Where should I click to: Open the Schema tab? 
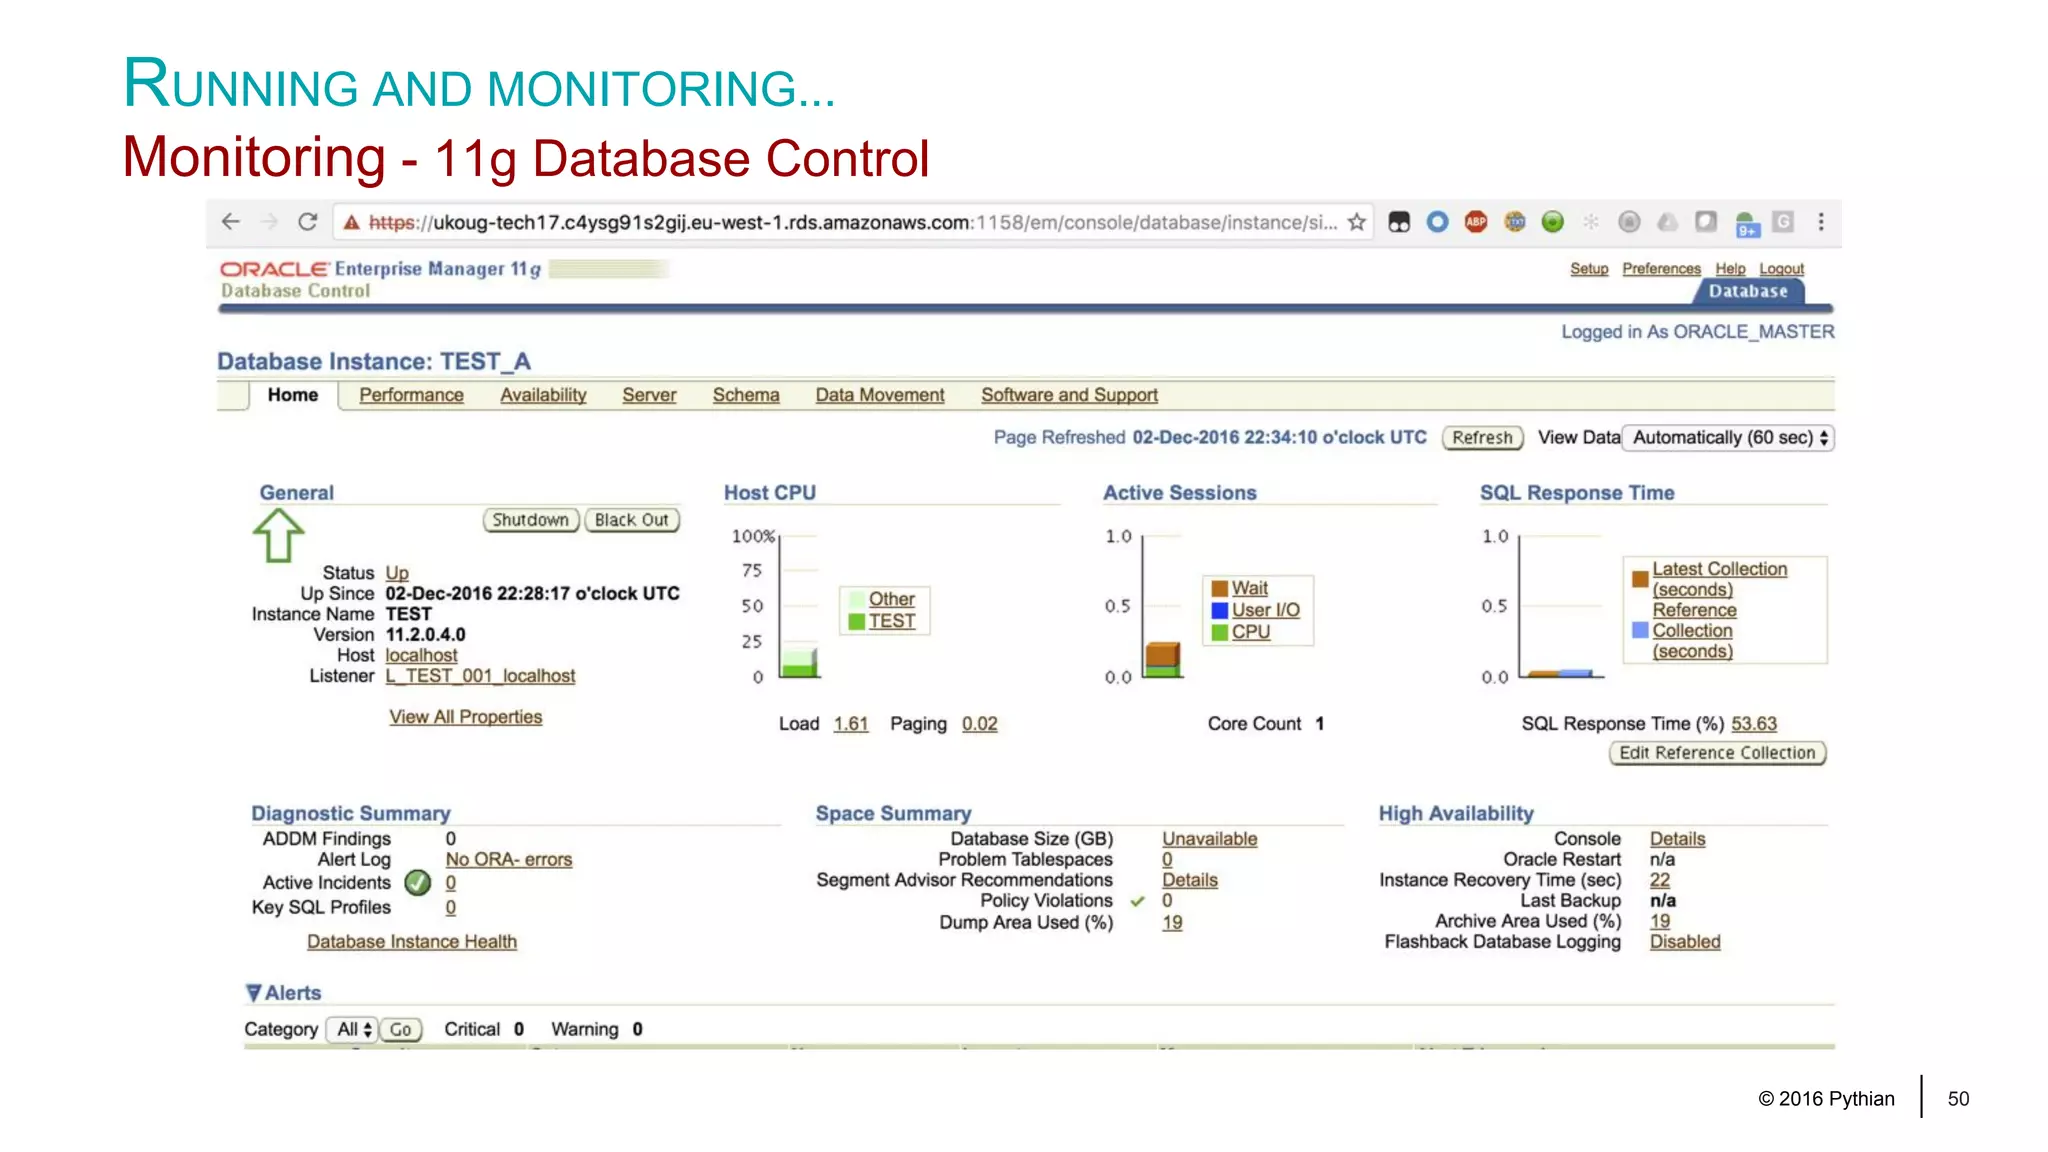pyautogui.click(x=746, y=395)
